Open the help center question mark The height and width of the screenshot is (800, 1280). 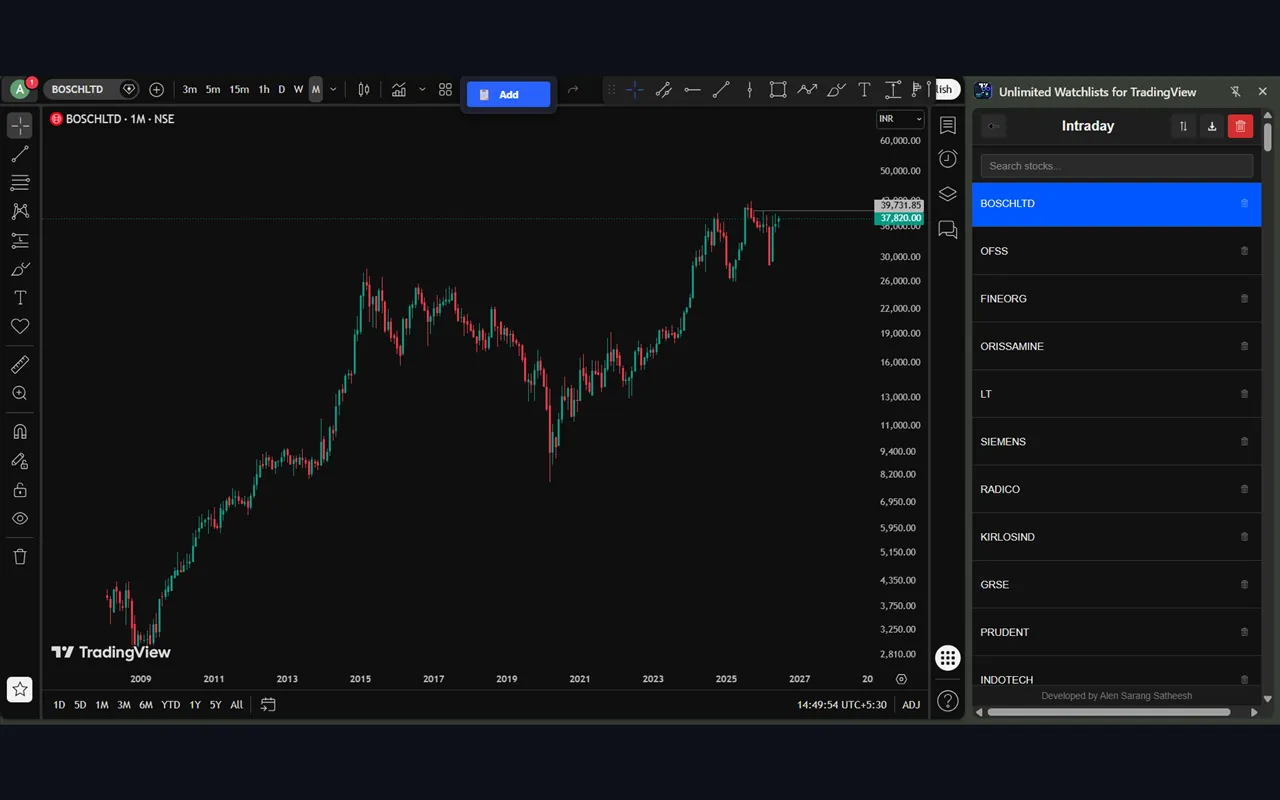coord(948,701)
